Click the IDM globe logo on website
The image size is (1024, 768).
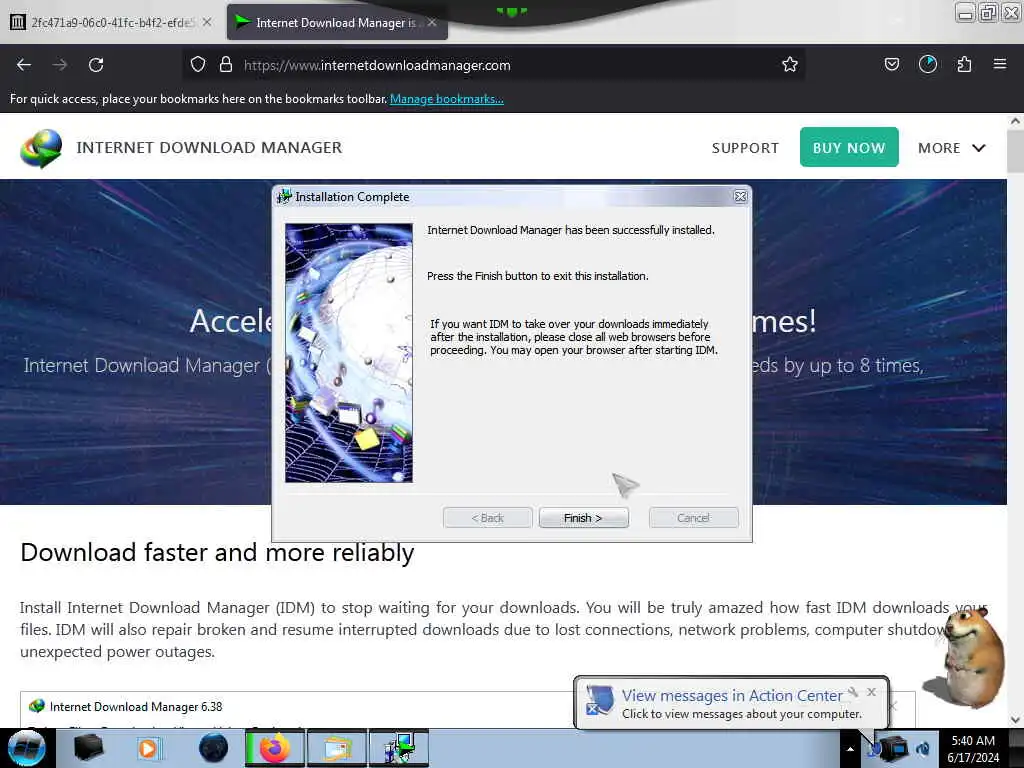41,148
